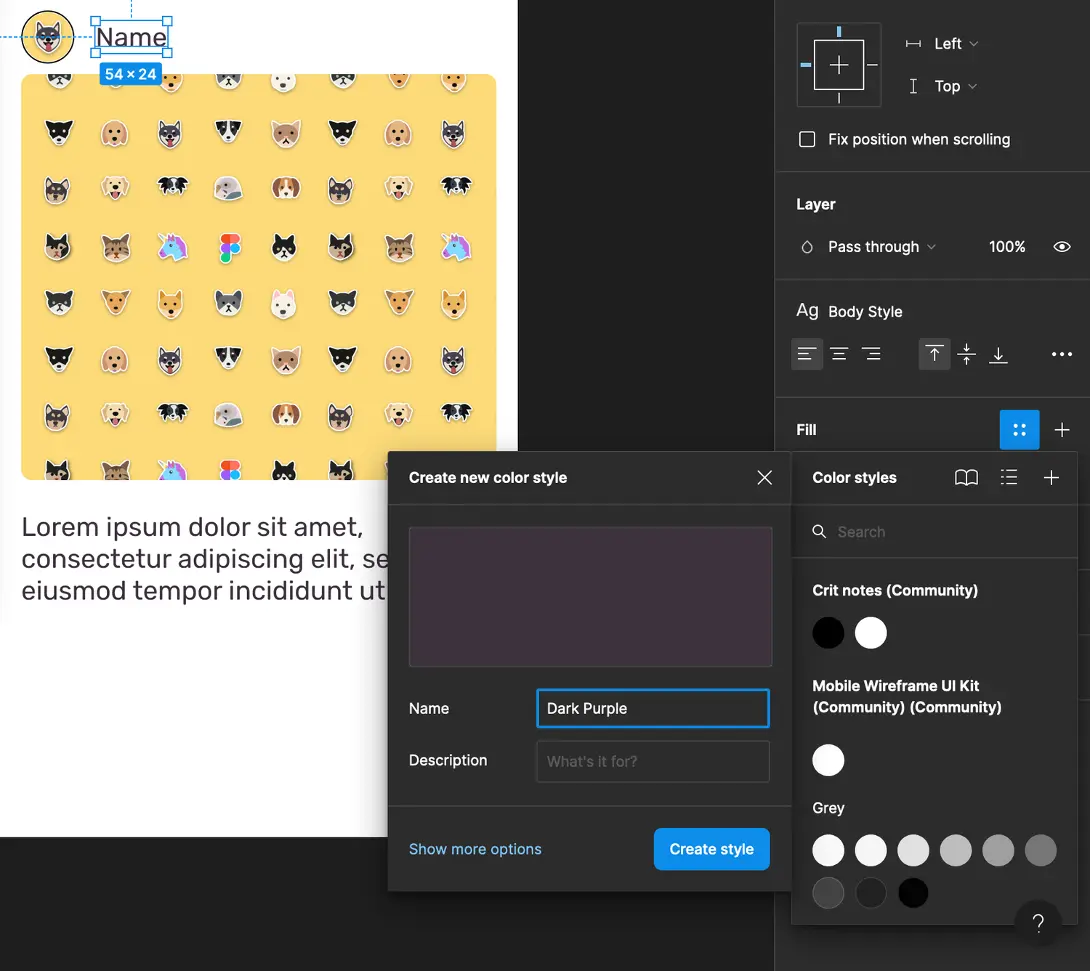Align text center

839,354
